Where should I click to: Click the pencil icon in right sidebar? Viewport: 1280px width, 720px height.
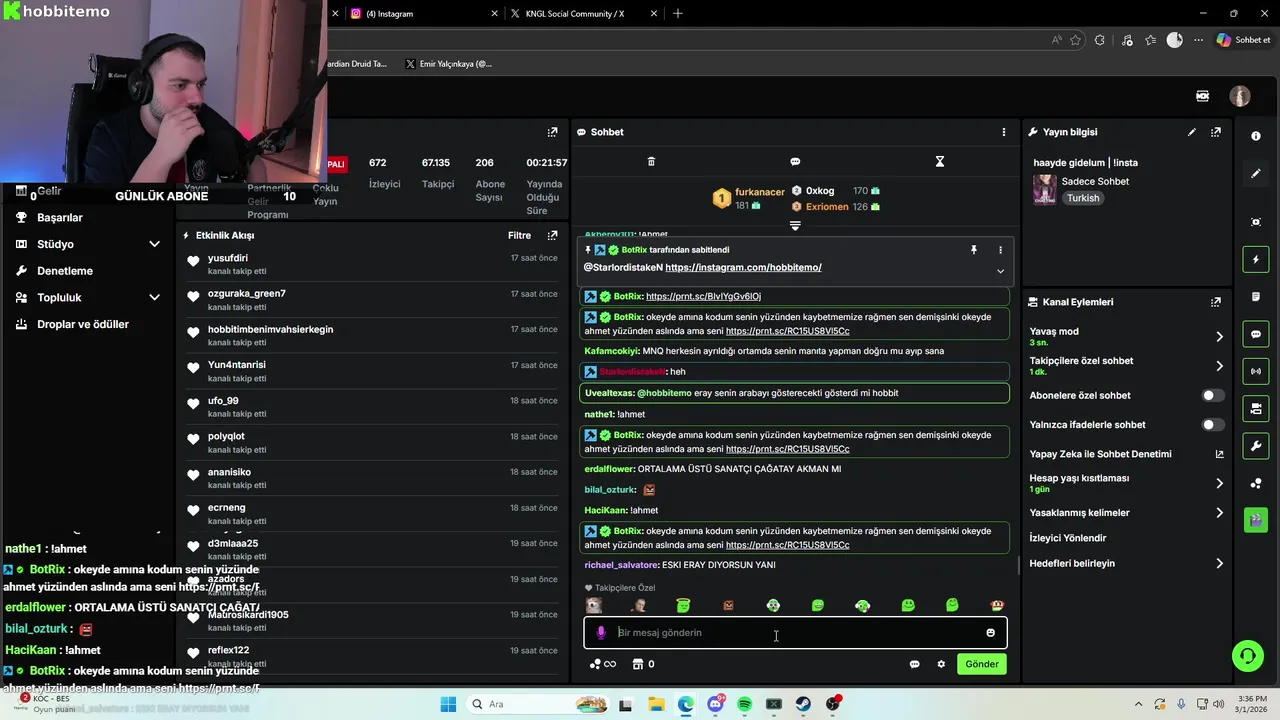(1256, 173)
